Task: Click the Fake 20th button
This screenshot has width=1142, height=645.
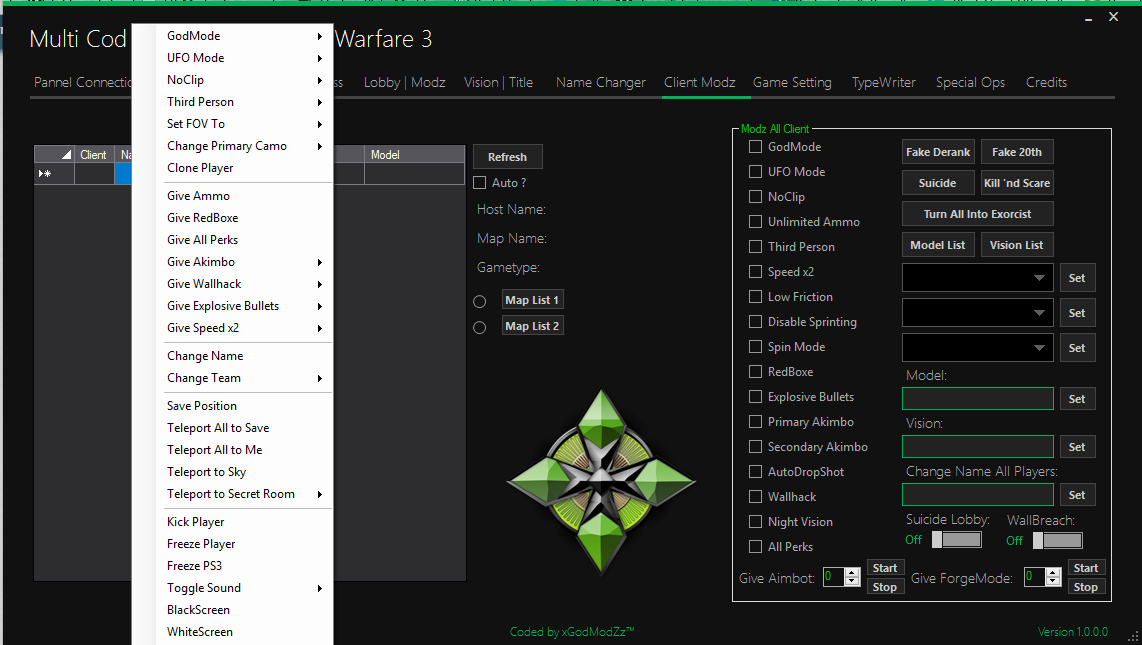Action: coord(1017,151)
